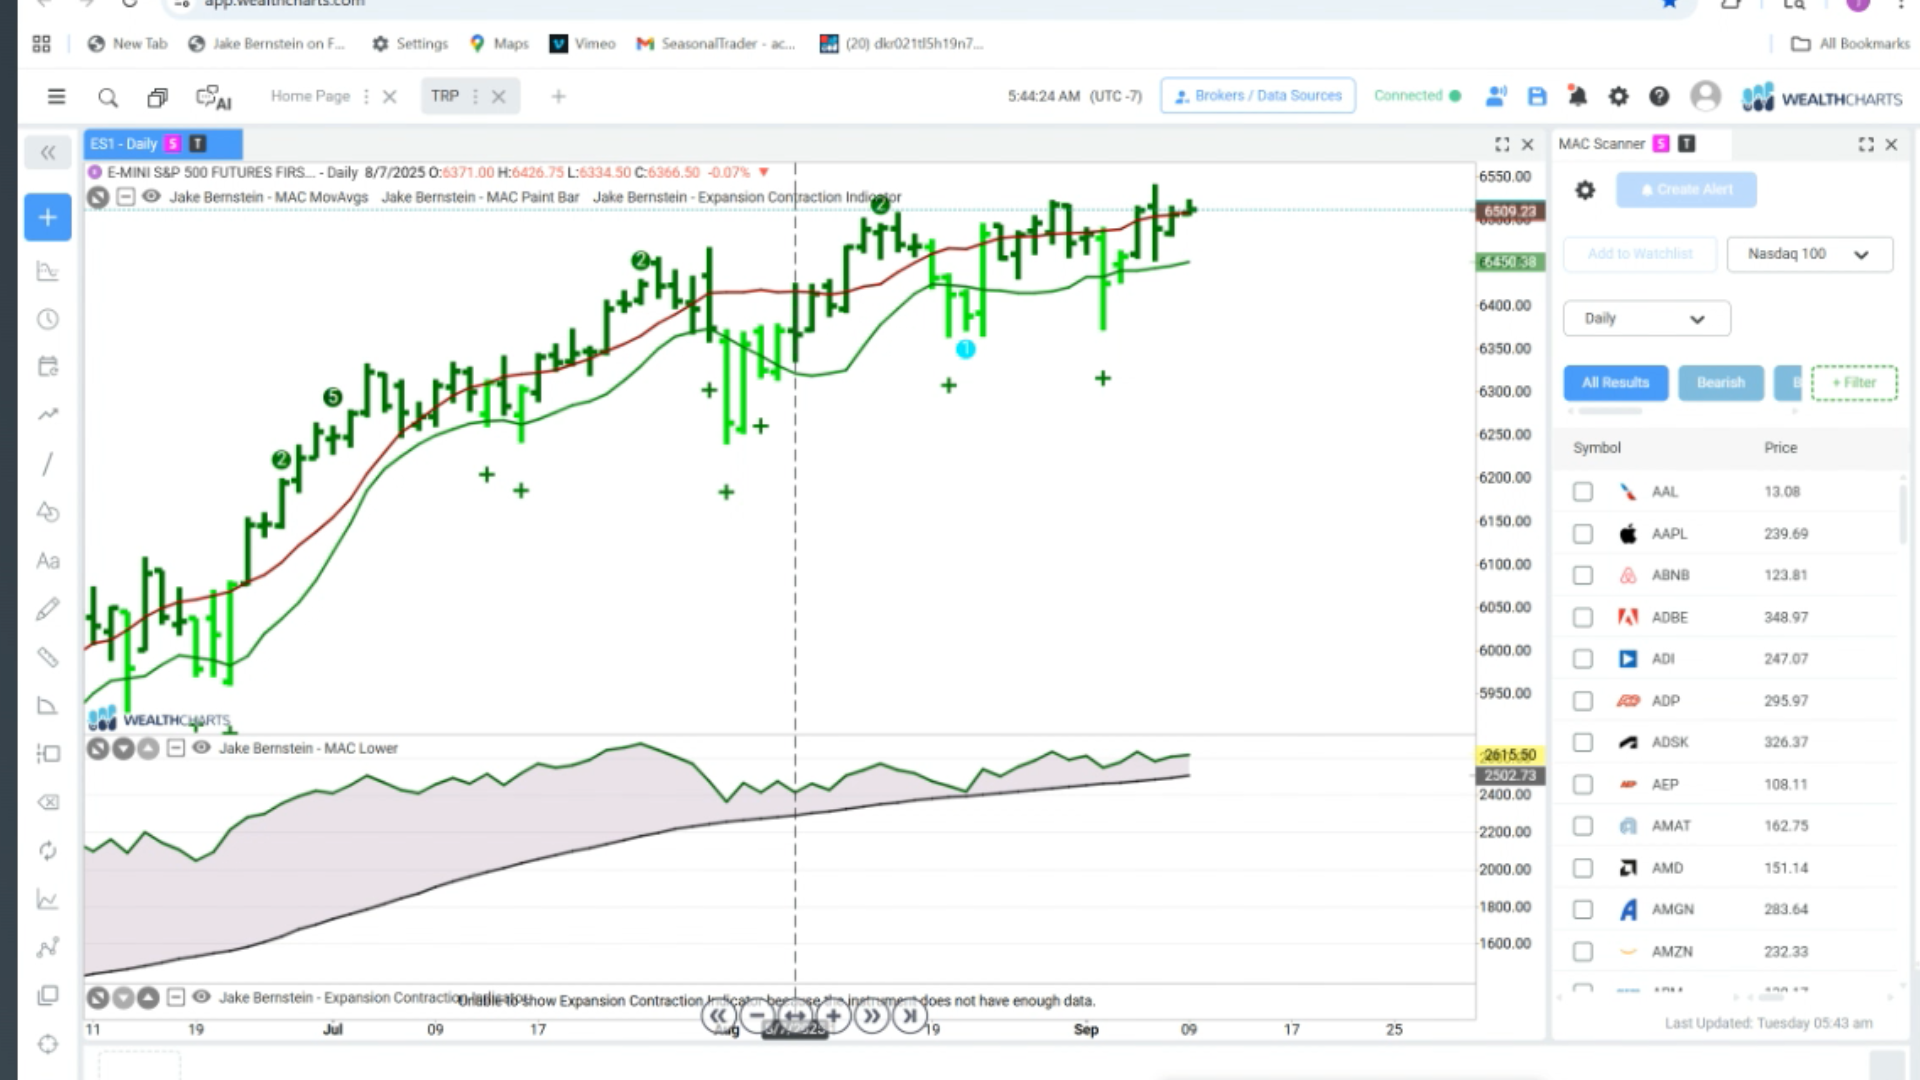Select the All Results filter tab
Viewport: 1920px width, 1080px height.
coord(1615,383)
